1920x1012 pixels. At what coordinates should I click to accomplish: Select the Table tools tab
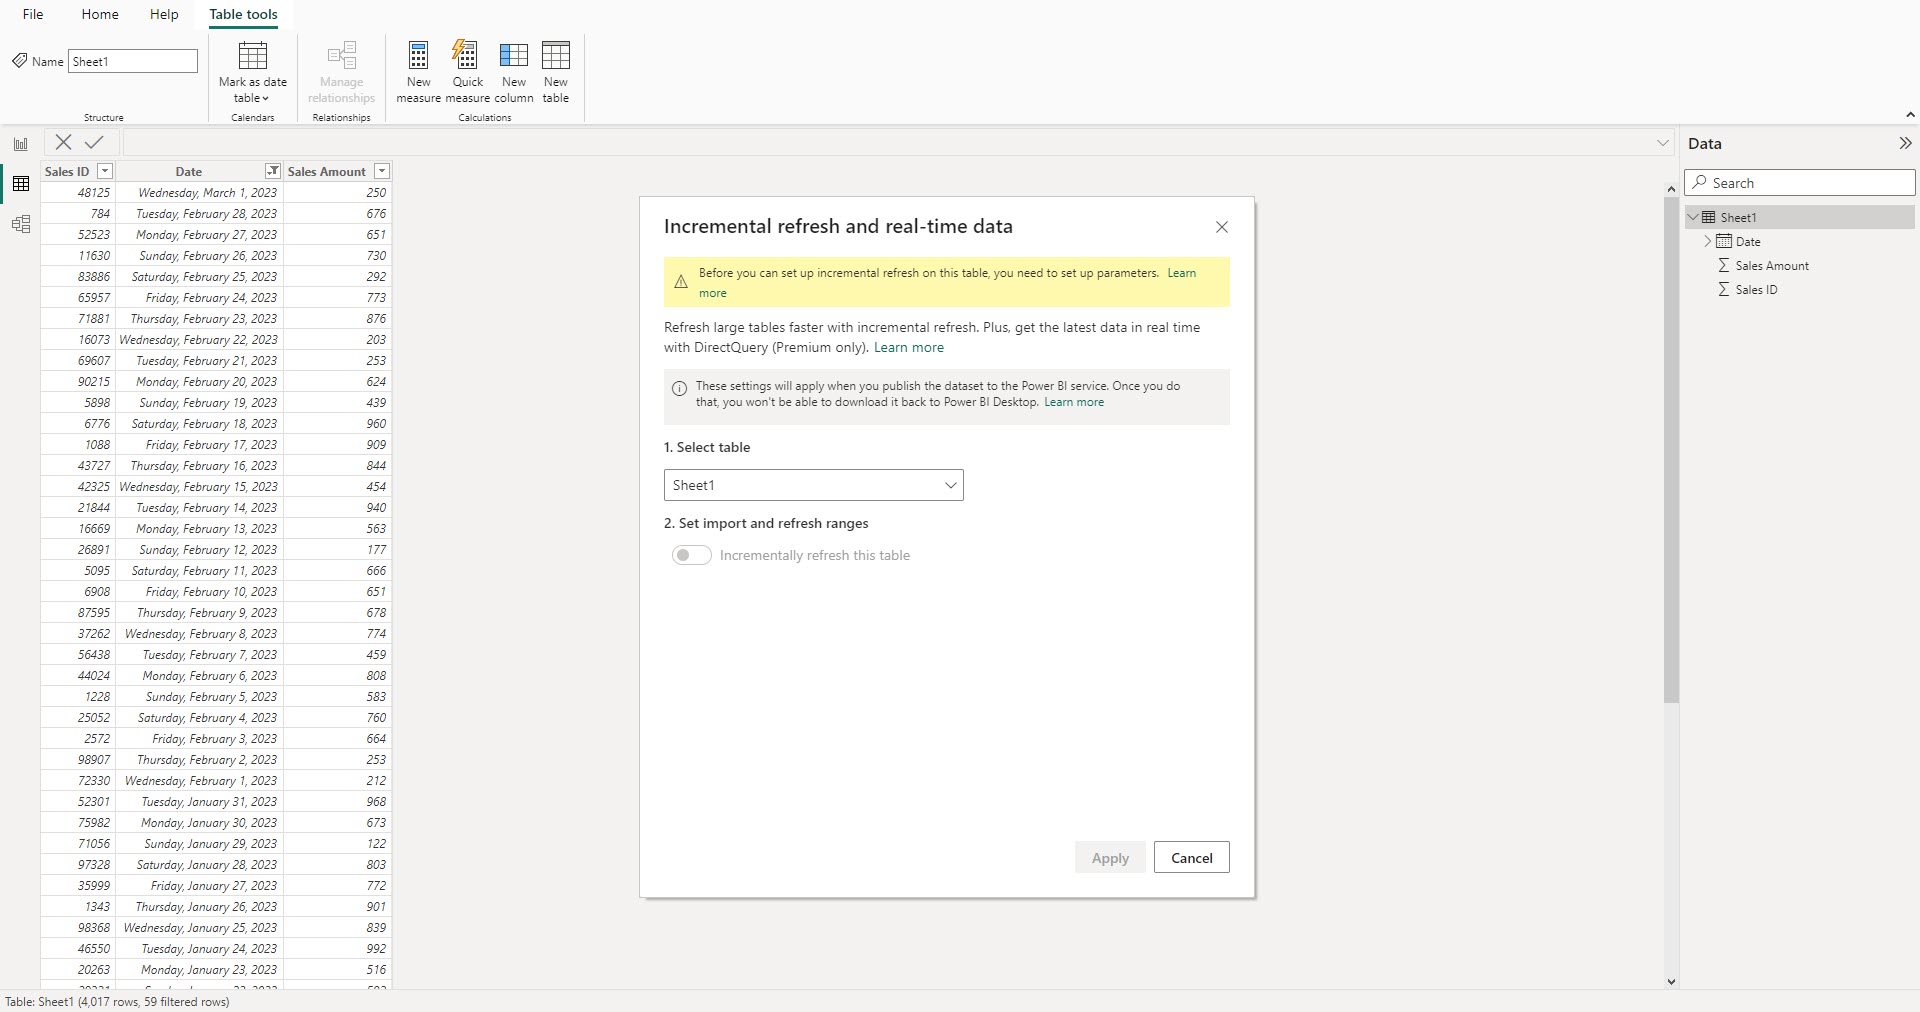pyautogui.click(x=243, y=14)
